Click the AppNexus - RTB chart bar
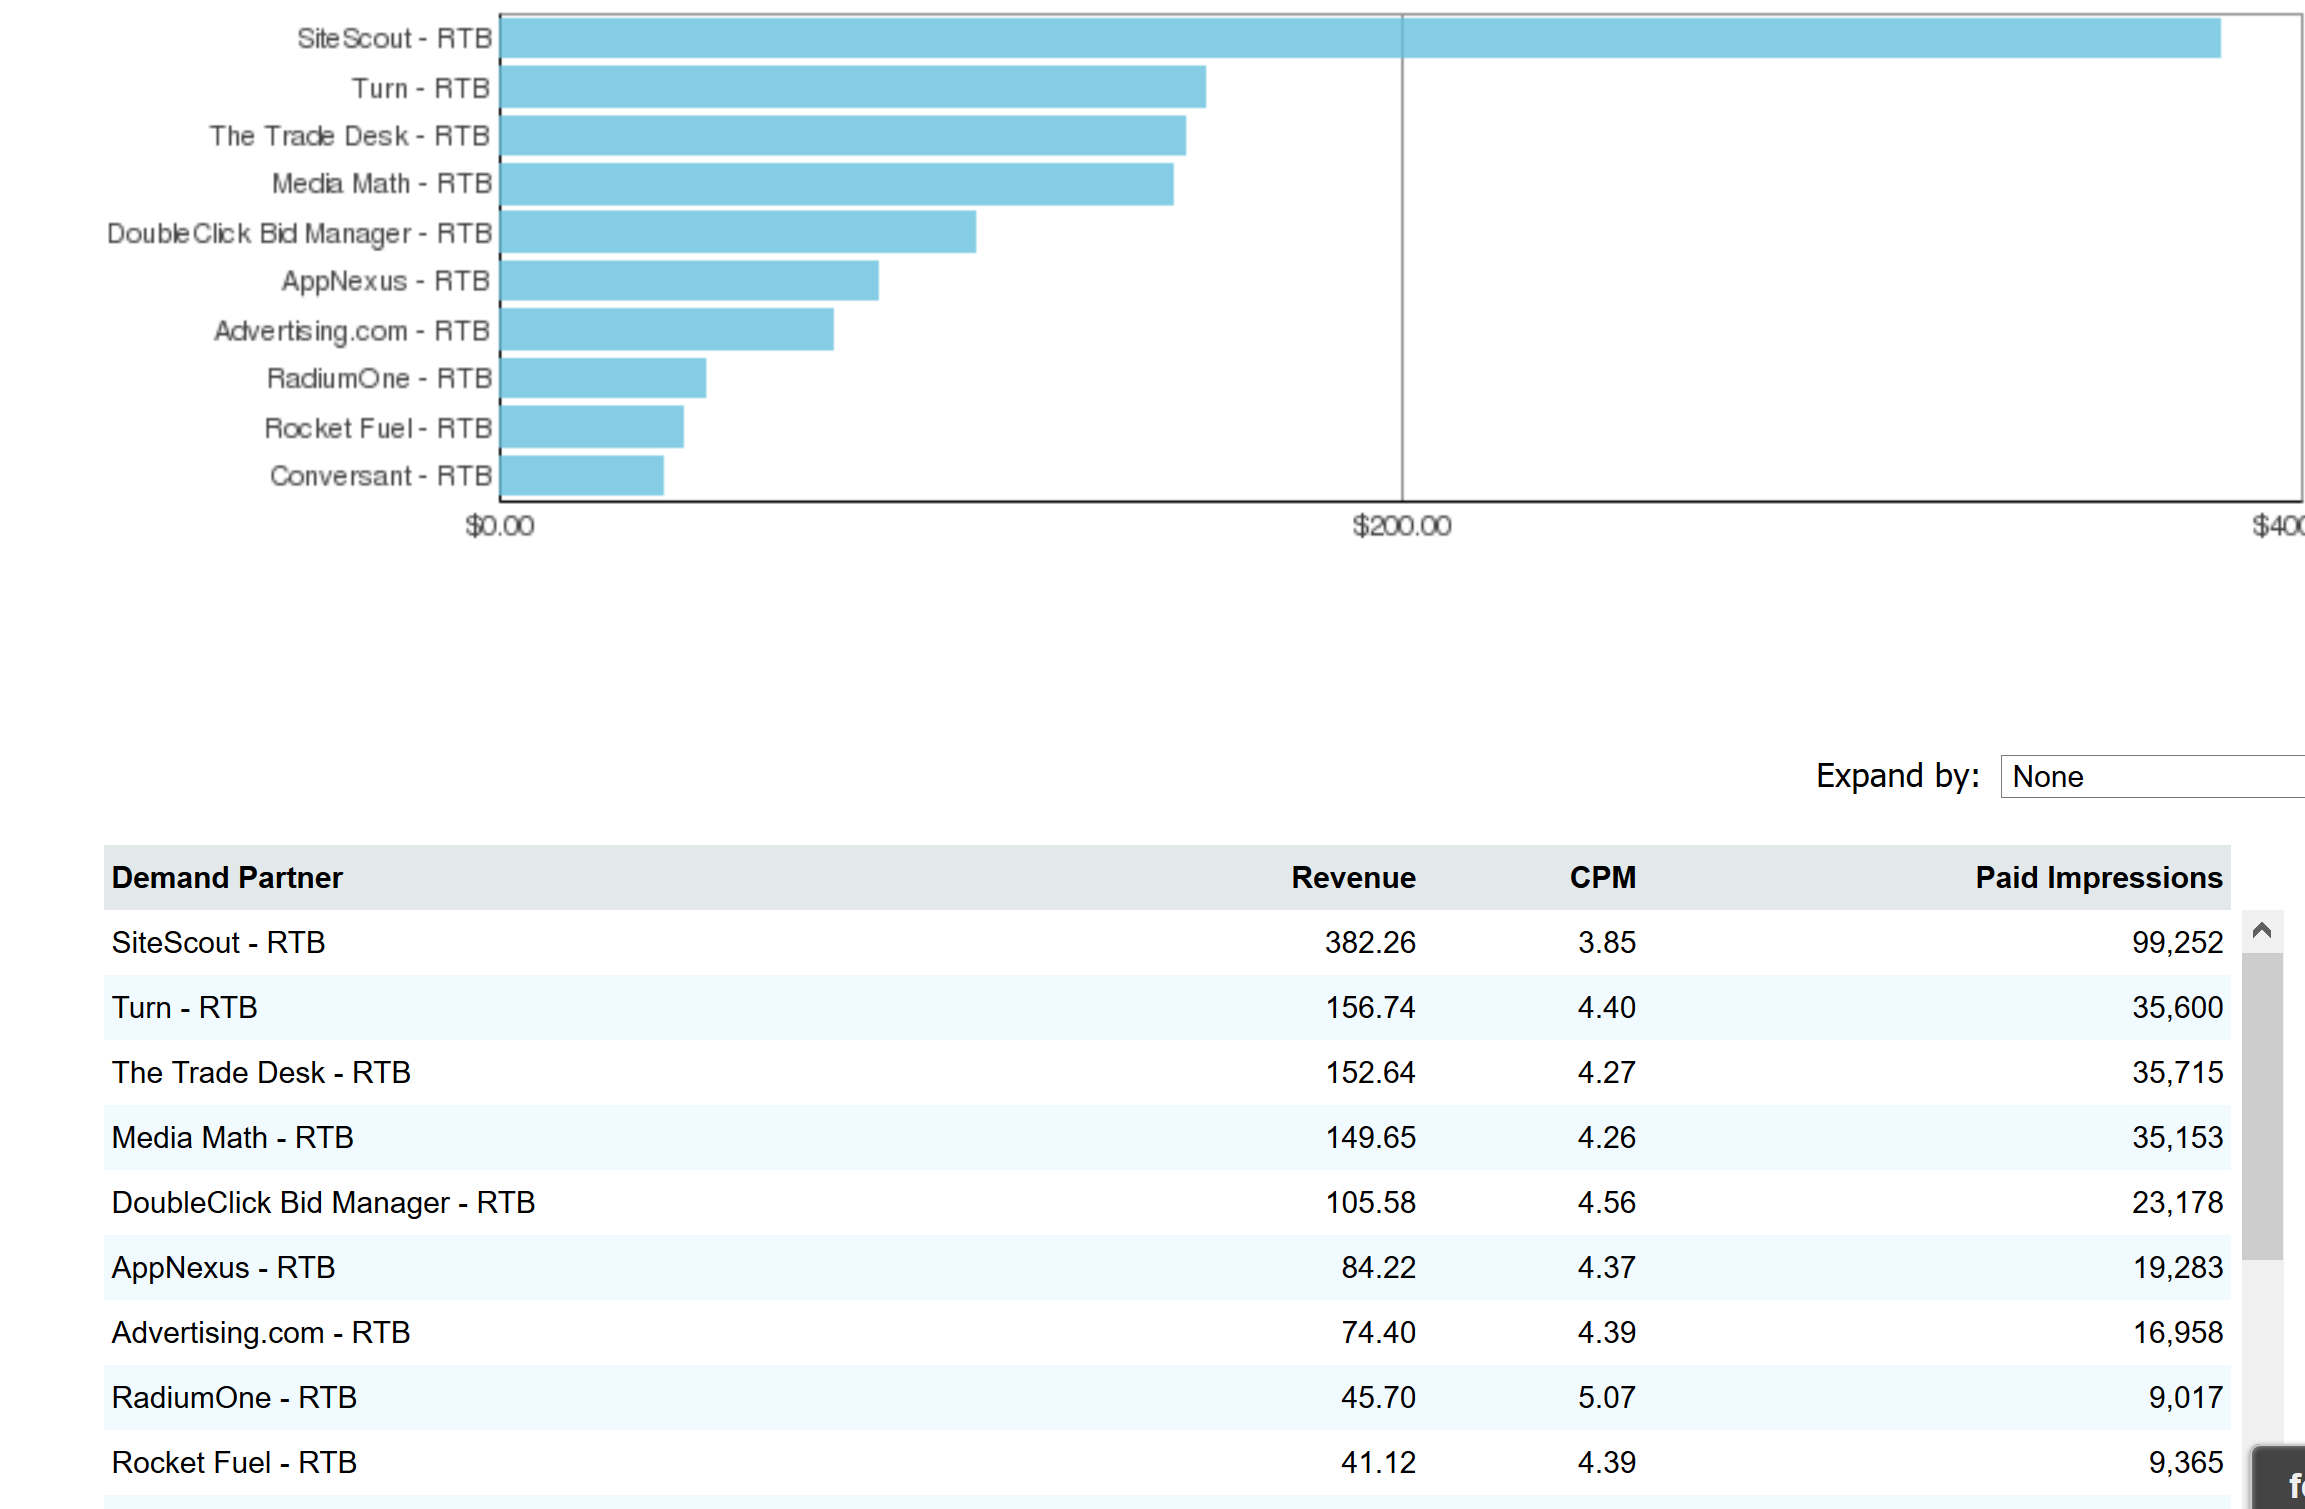The height and width of the screenshot is (1509, 2305). click(x=690, y=281)
